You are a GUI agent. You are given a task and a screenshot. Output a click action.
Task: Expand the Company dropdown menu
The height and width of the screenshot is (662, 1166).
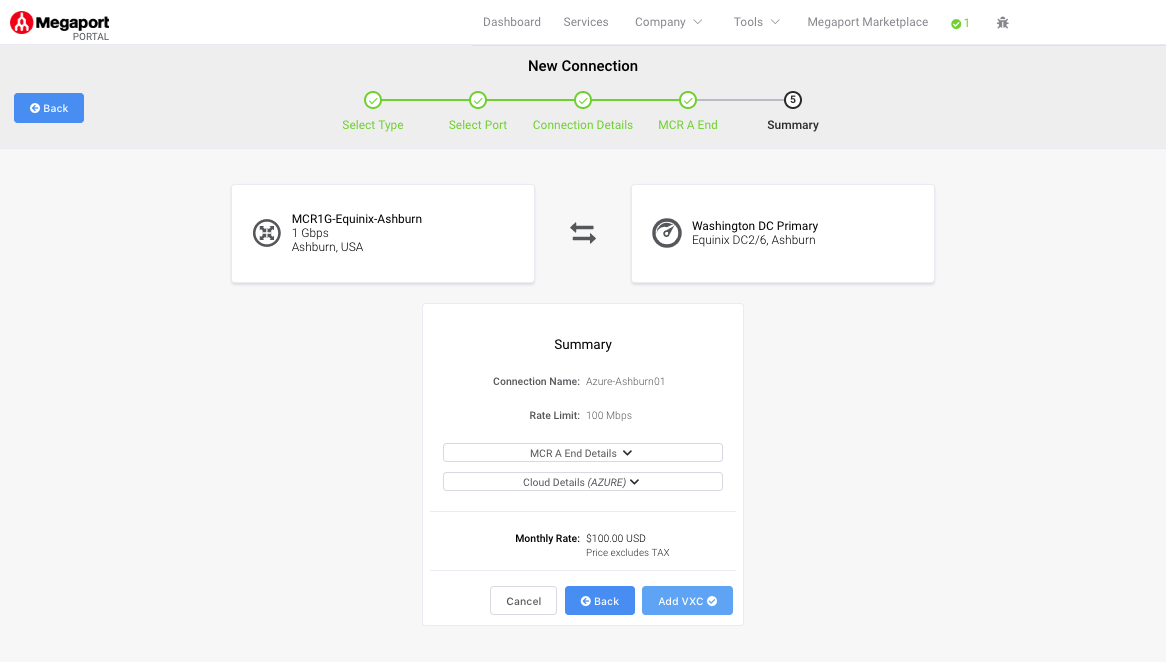point(669,22)
